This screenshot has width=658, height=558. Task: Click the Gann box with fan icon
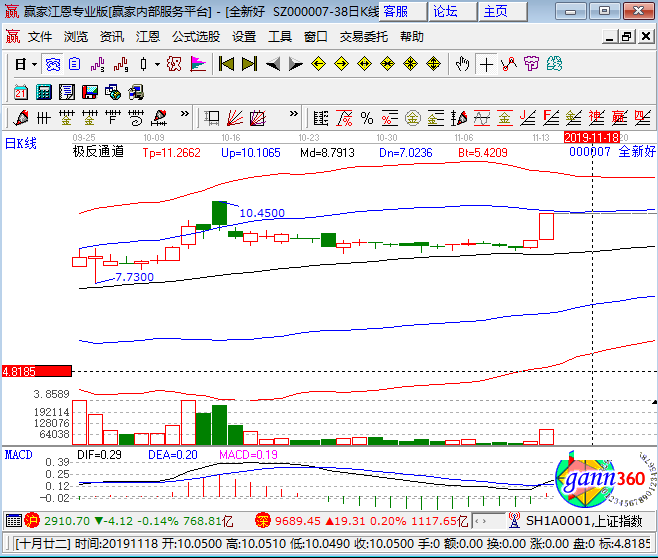pyautogui.click(x=258, y=118)
